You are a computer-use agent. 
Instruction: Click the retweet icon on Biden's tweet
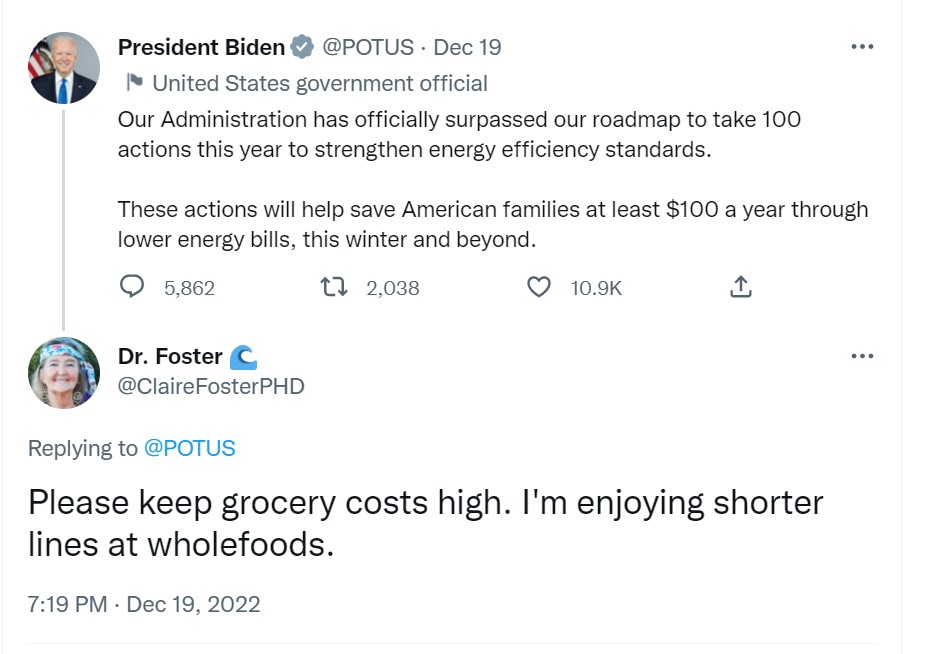pos(331,287)
